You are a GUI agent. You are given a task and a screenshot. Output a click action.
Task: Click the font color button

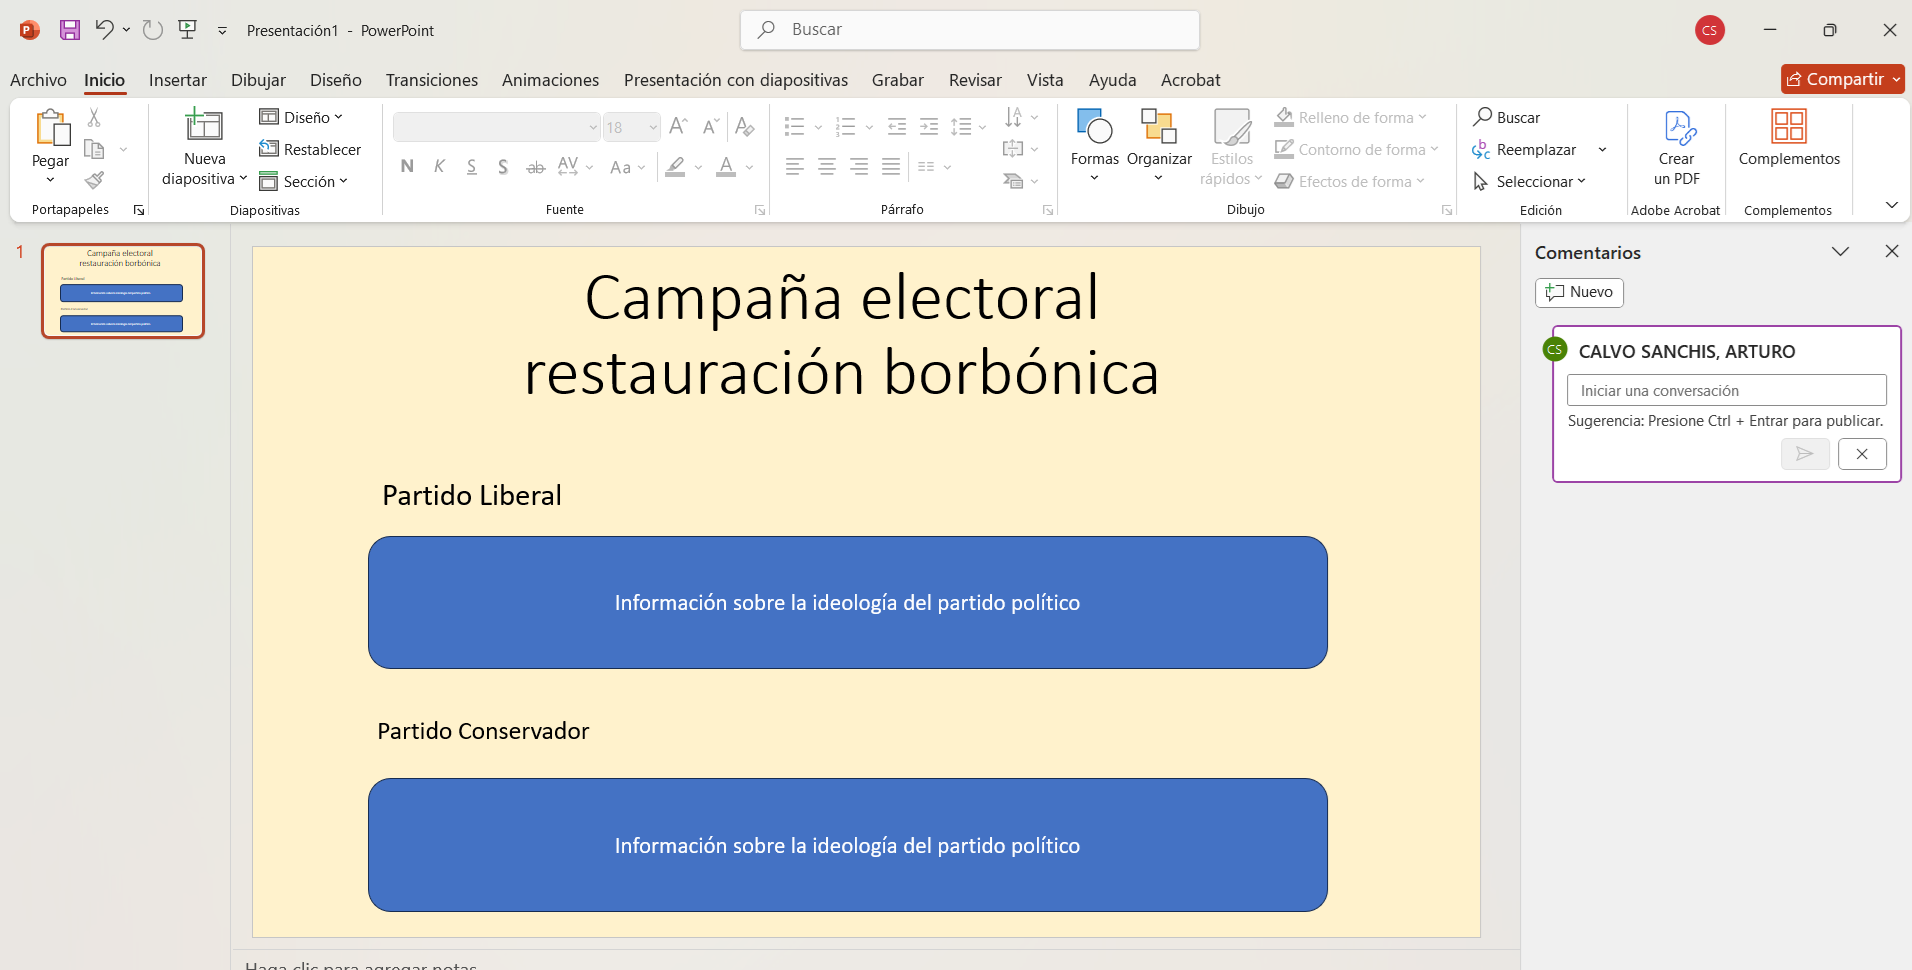click(726, 167)
